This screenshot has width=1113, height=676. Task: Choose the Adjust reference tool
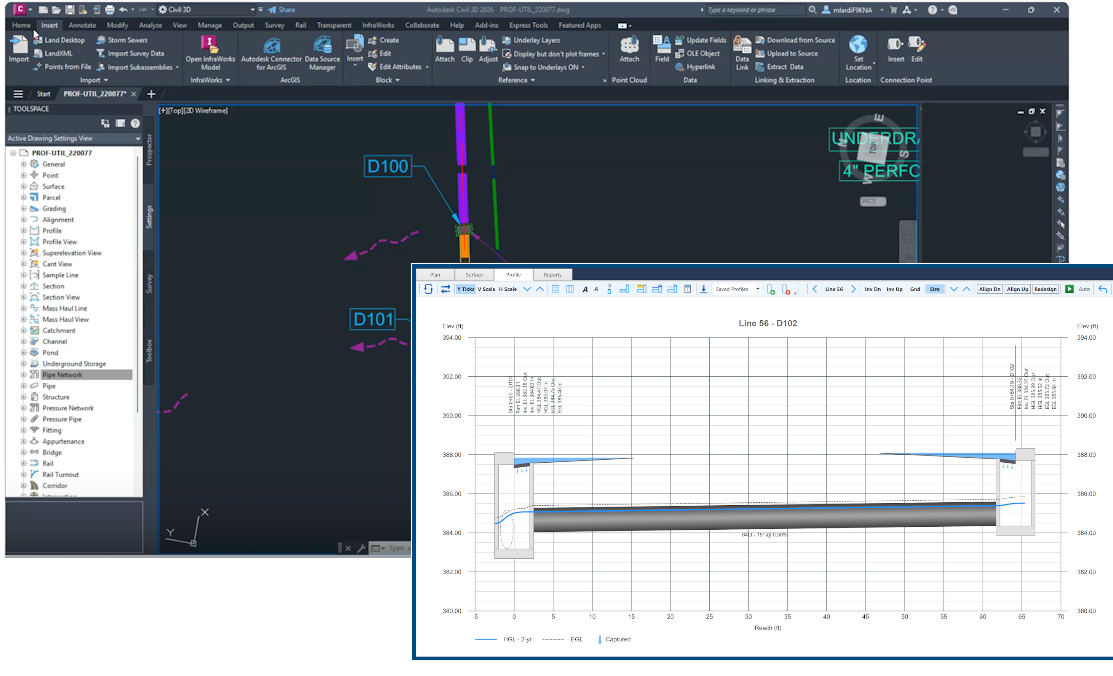pos(488,50)
